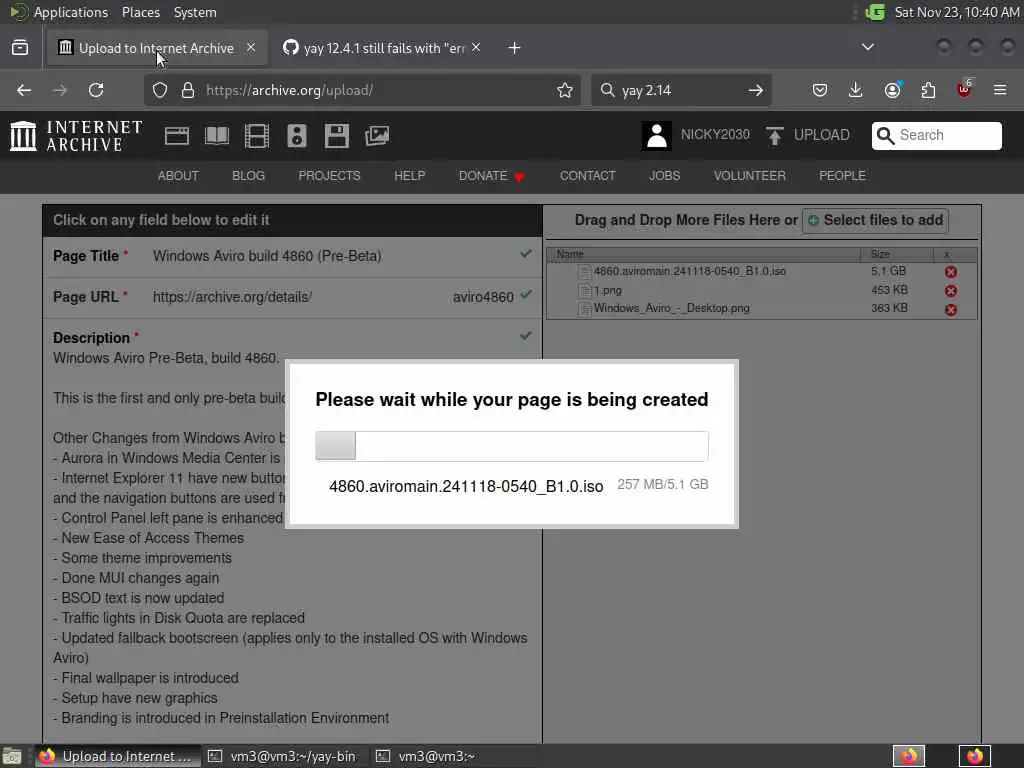The width and height of the screenshot is (1024, 768).
Task: Click Select files to add button
Action: [875, 220]
